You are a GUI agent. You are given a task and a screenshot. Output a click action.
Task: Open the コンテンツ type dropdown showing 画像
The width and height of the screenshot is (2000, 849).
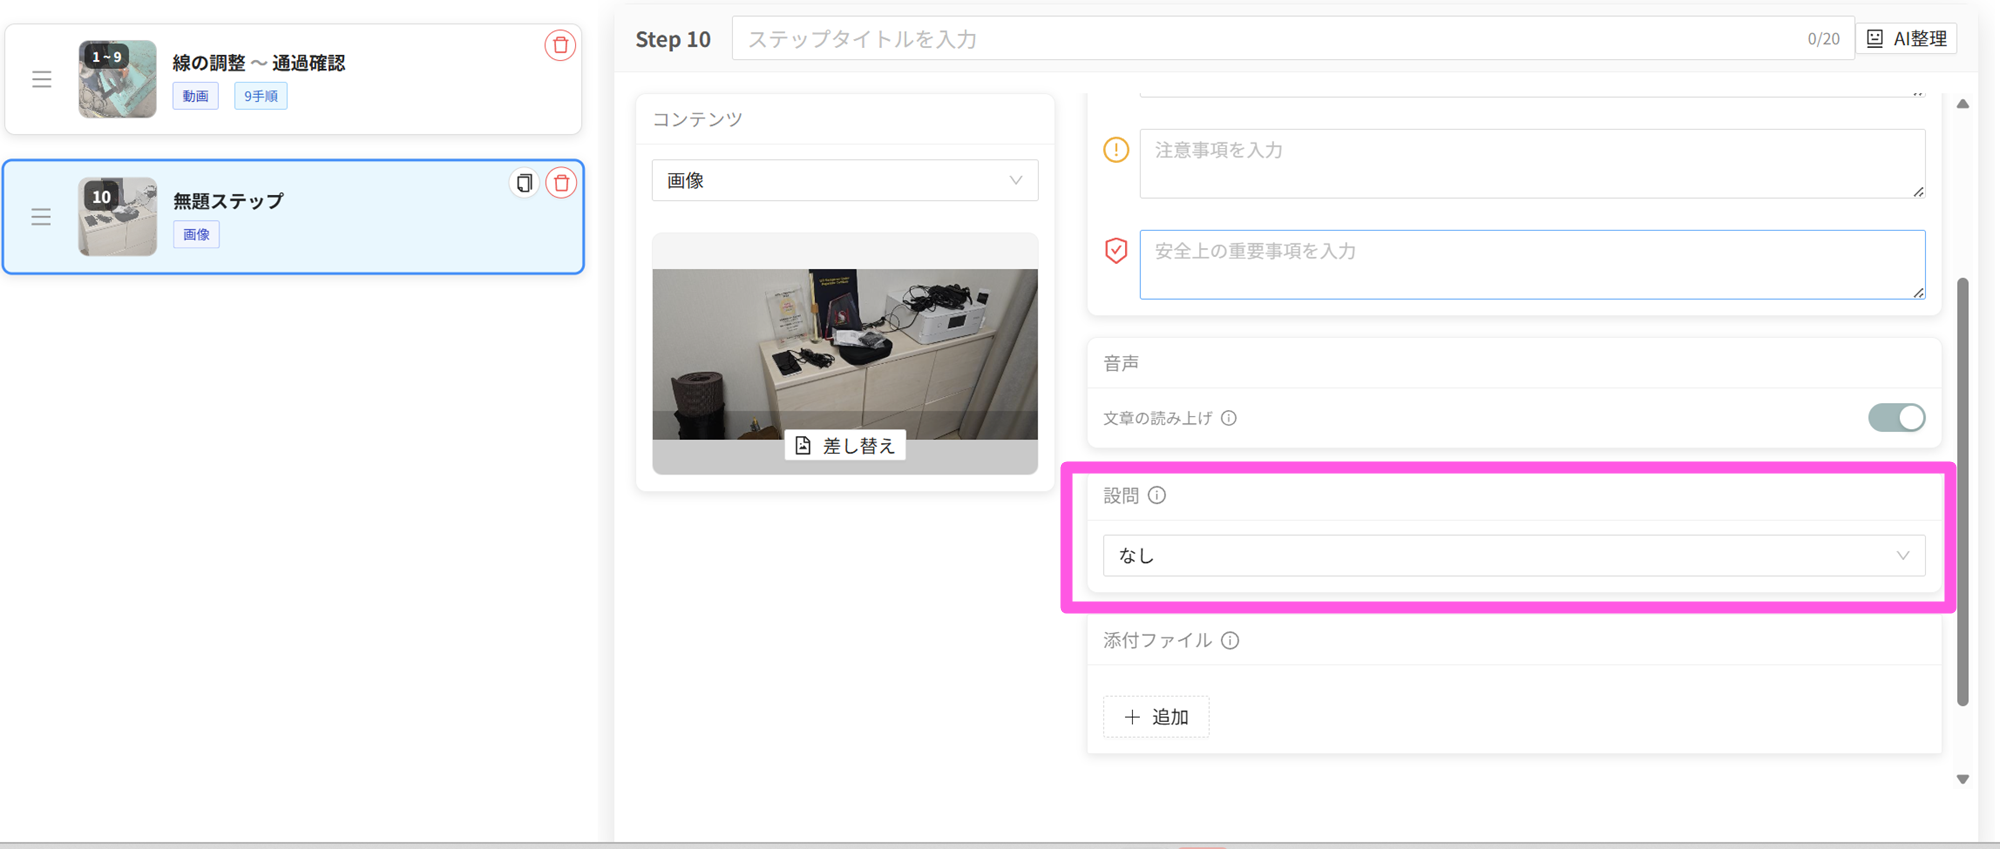[x=844, y=181]
